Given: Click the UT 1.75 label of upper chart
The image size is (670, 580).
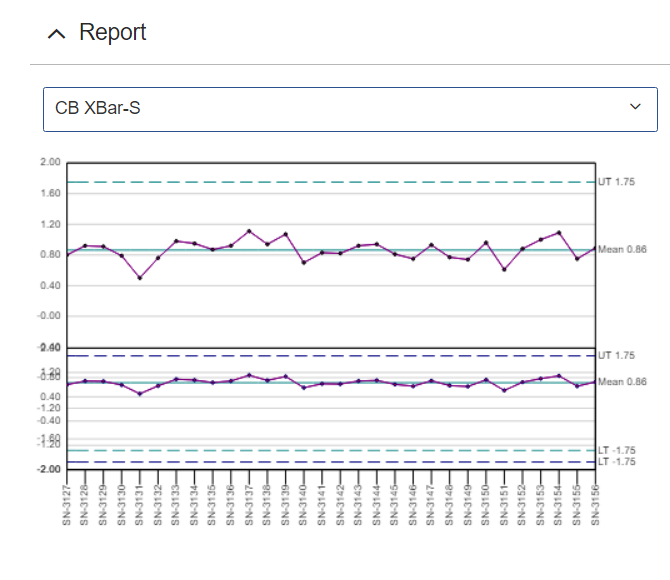Looking at the screenshot, I should [617, 182].
